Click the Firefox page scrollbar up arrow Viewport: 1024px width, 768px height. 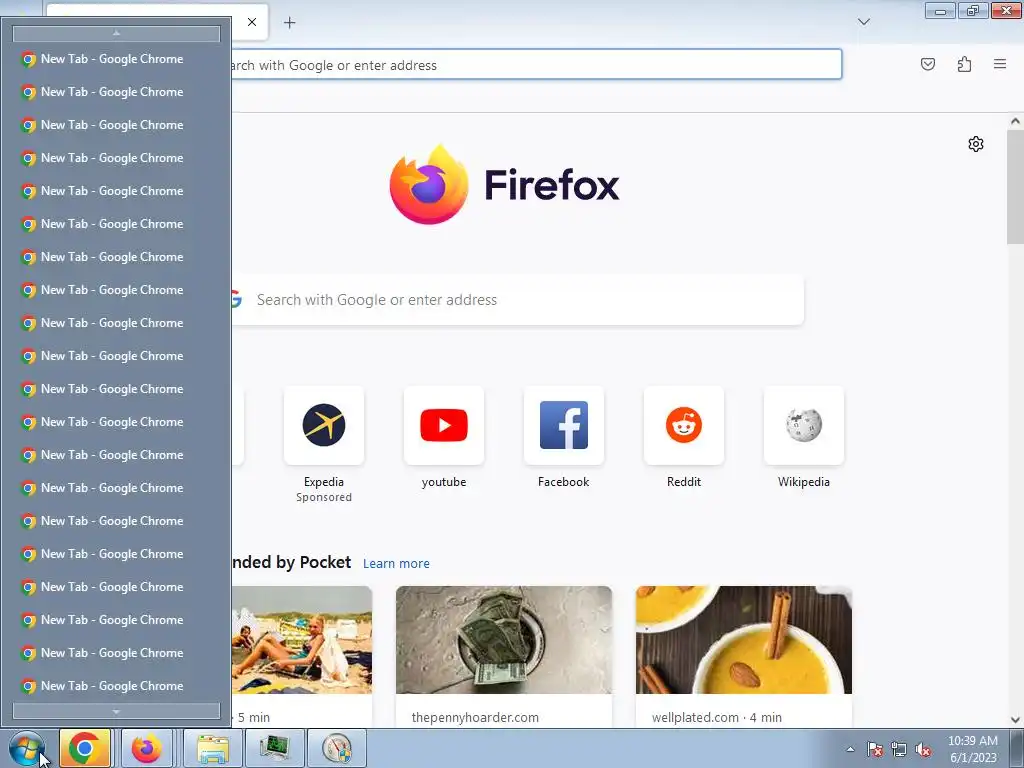coord(1015,121)
